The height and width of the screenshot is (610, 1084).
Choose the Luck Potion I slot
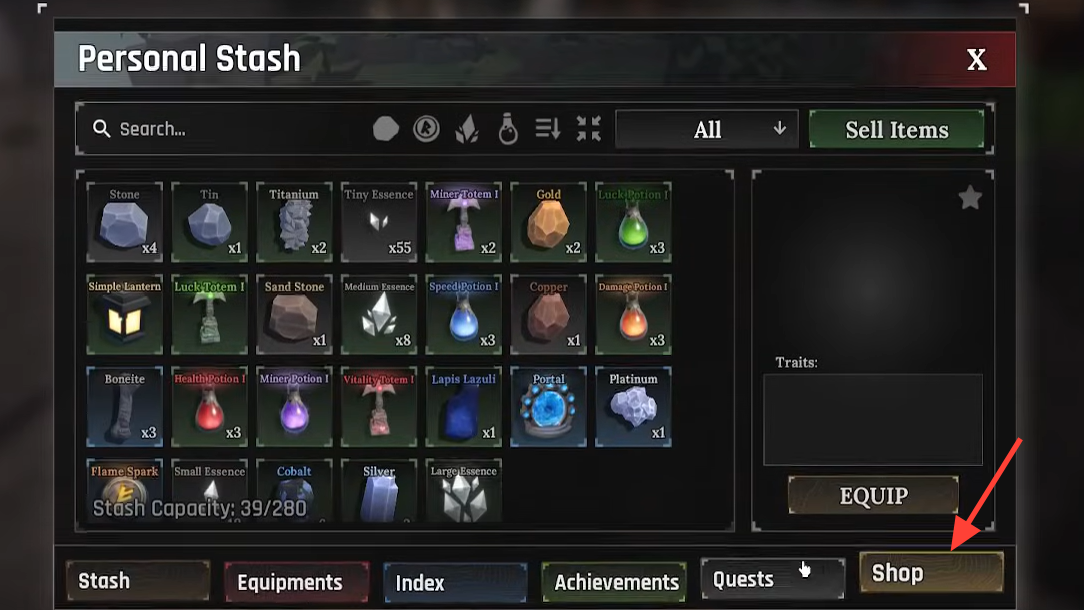pos(633,222)
